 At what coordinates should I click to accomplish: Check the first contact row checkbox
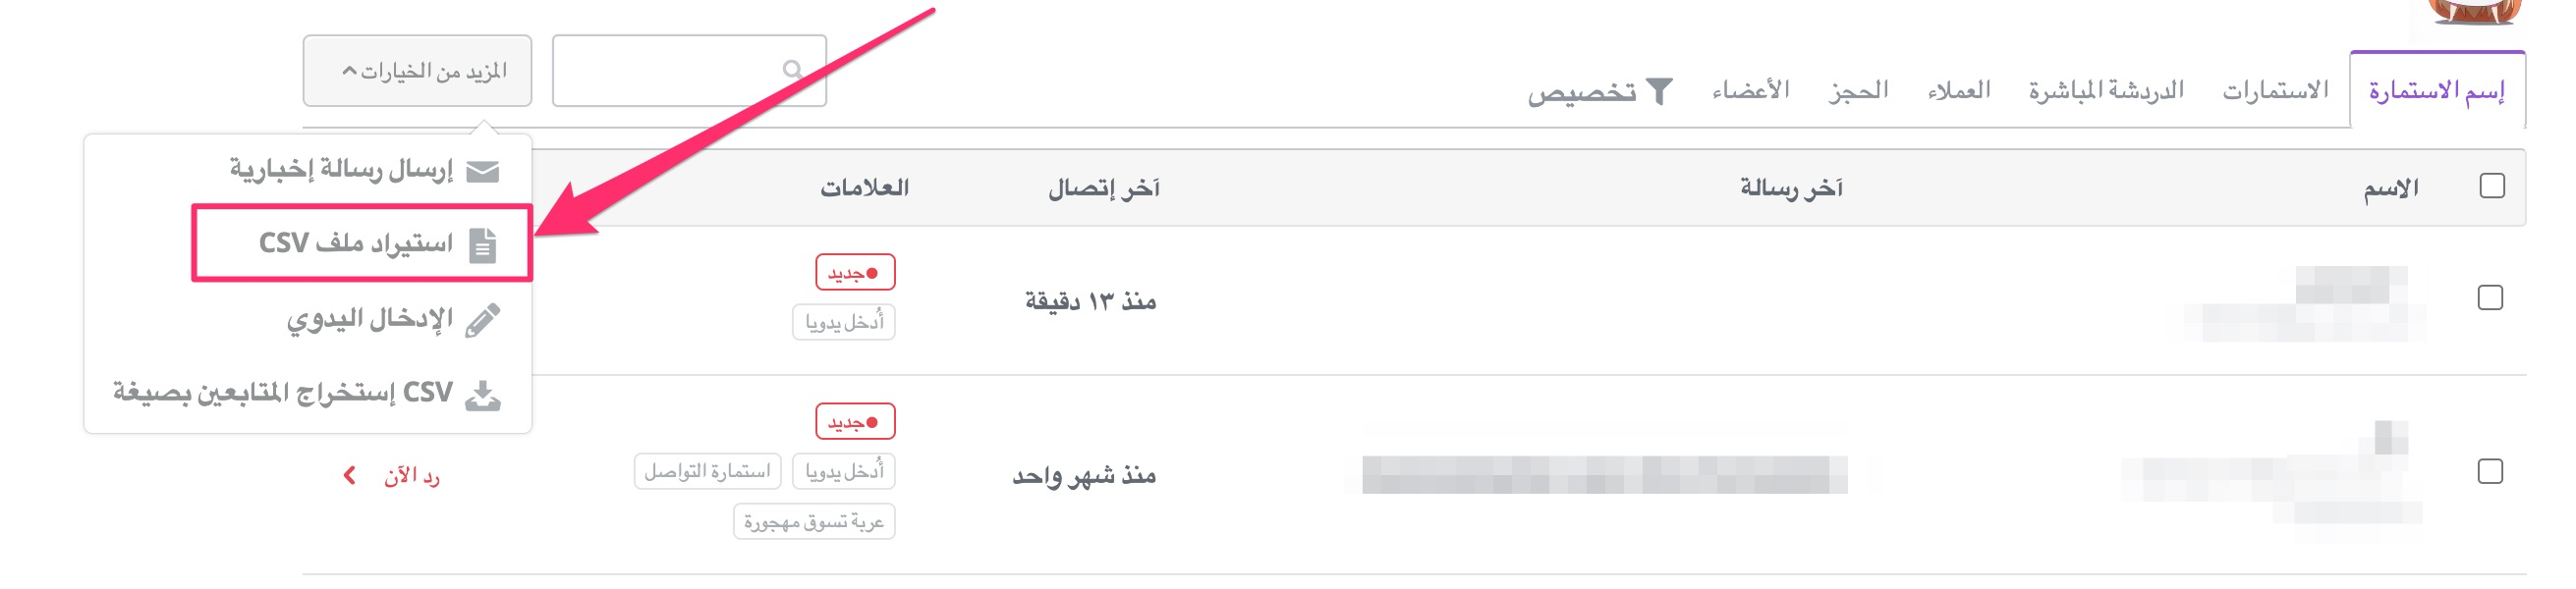2490,298
